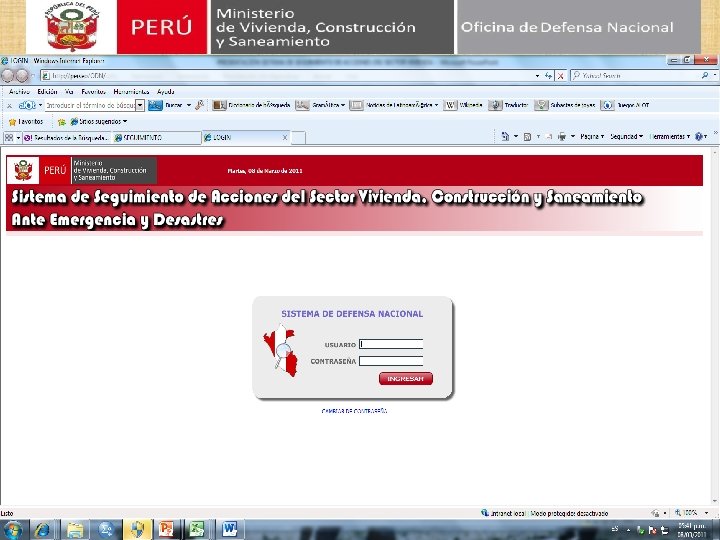Image resolution: width=720 pixels, height=540 pixels.
Task: Open the Edición menu
Action: pos(47,92)
